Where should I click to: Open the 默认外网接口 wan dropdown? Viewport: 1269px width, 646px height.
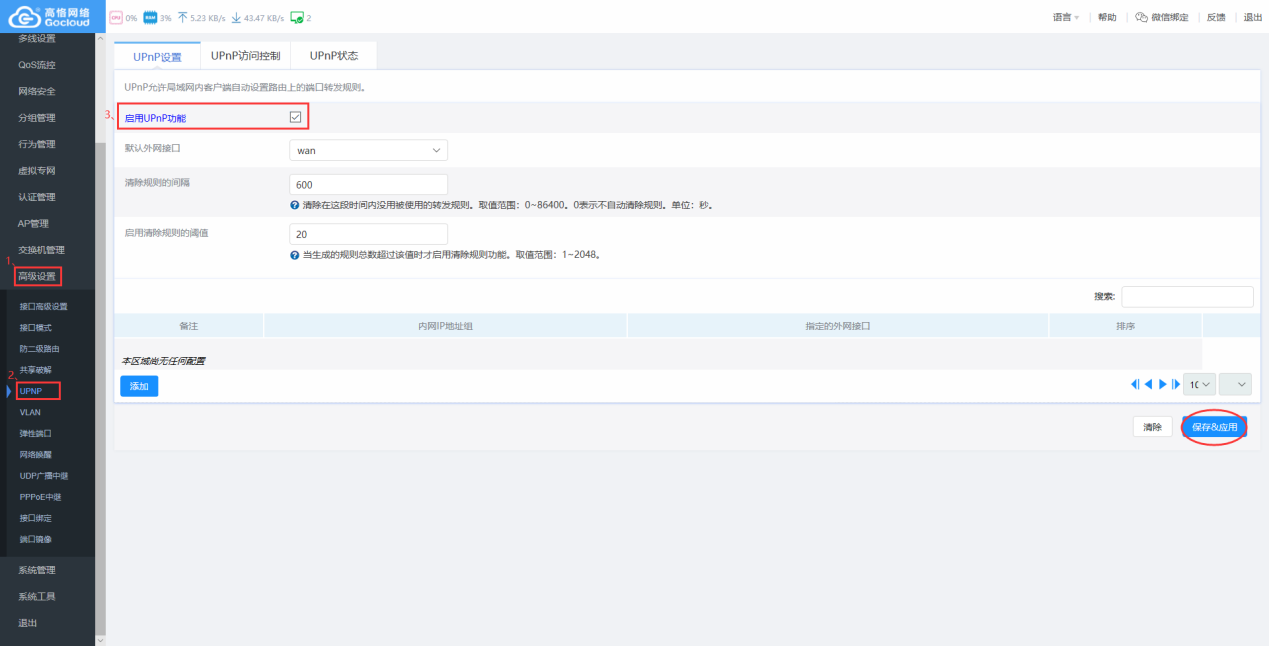tap(367, 150)
